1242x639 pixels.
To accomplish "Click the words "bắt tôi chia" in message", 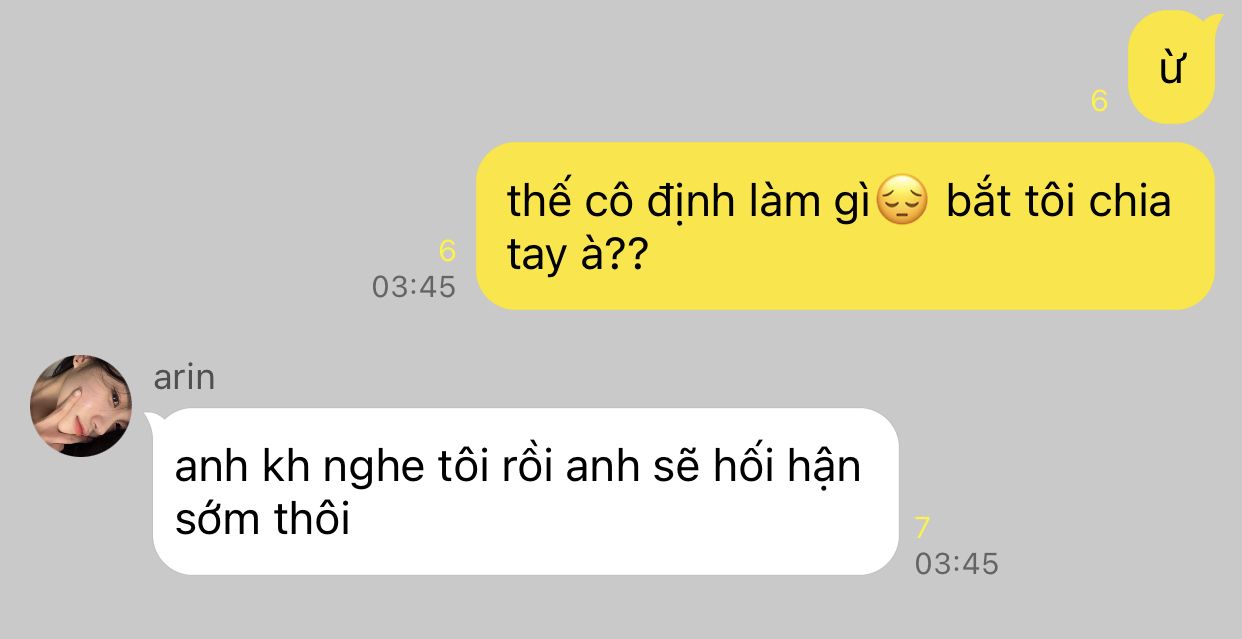I will tap(1058, 202).
